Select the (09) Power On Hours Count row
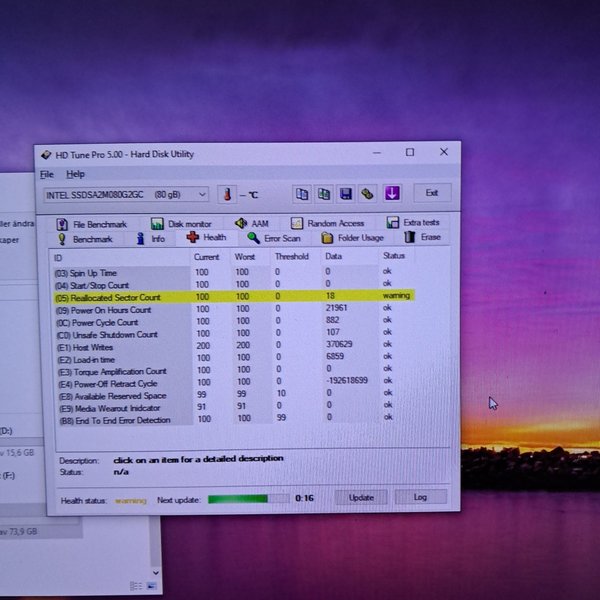600x600 pixels. [x=233, y=309]
